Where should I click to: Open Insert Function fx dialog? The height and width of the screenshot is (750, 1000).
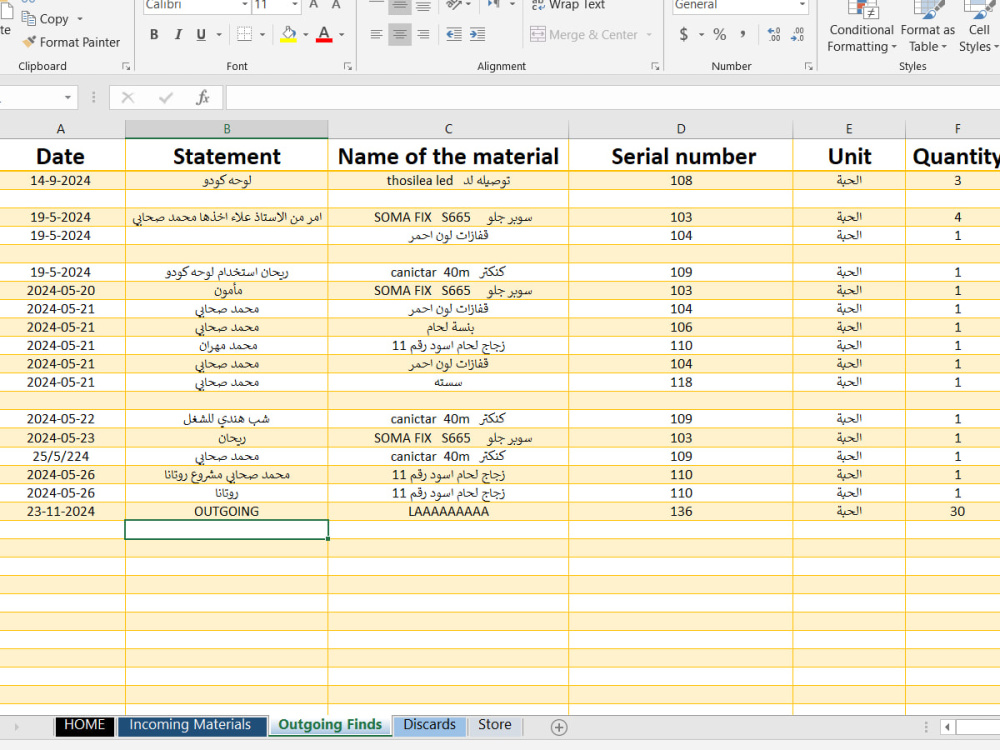point(203,98)
